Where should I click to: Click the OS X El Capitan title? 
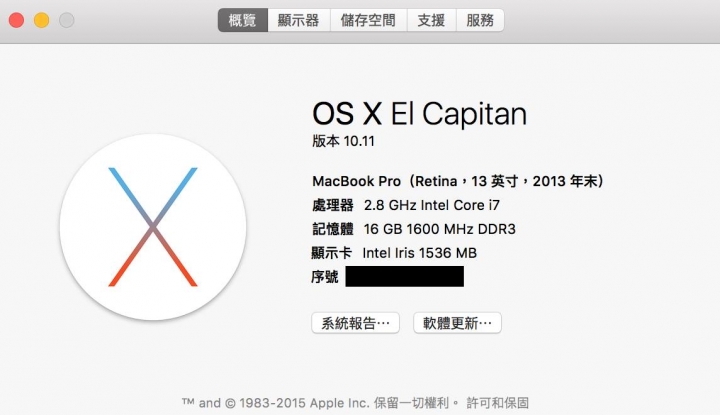point(419,113)
